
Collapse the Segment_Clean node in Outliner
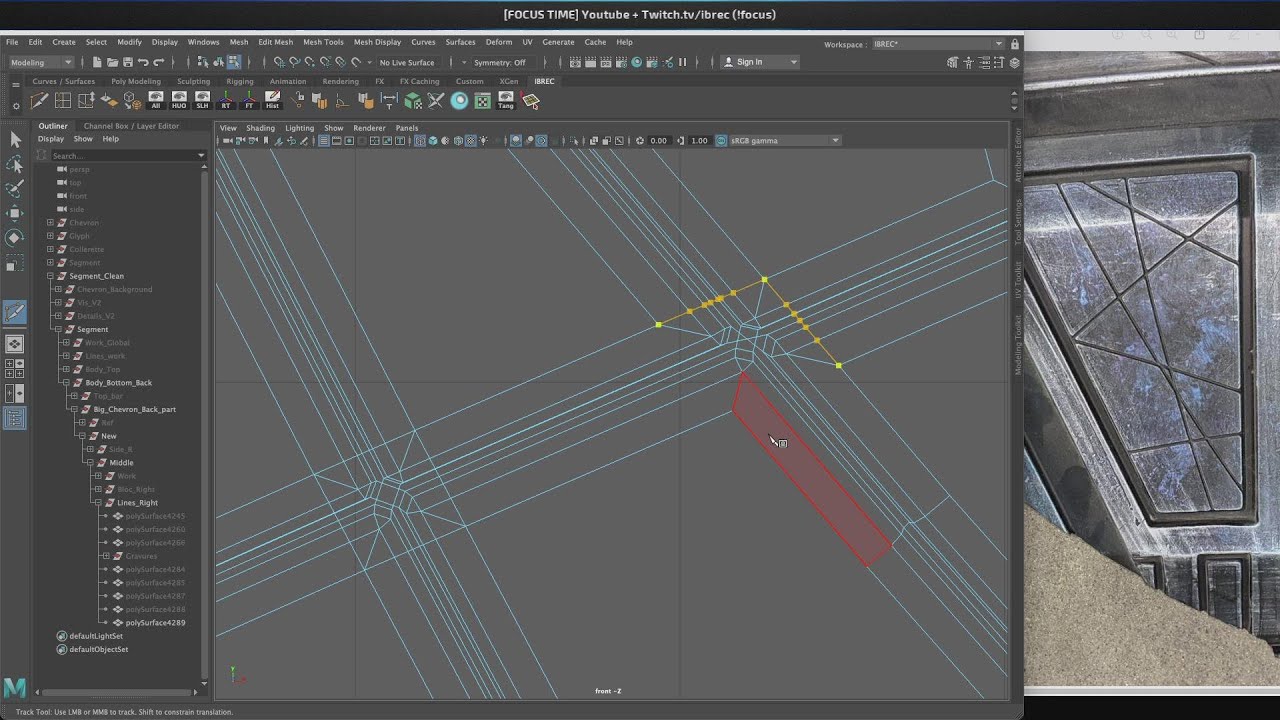tap(50, 276)
